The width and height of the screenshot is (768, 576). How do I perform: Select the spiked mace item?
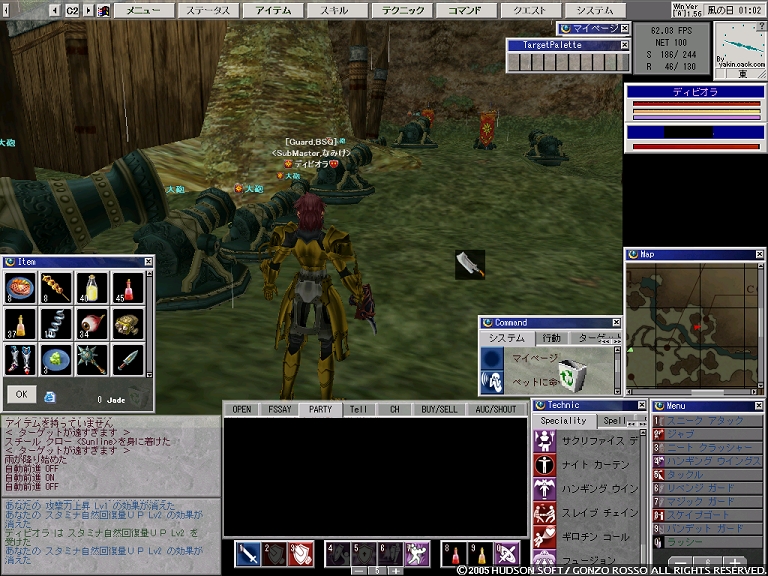pos(92,360)
